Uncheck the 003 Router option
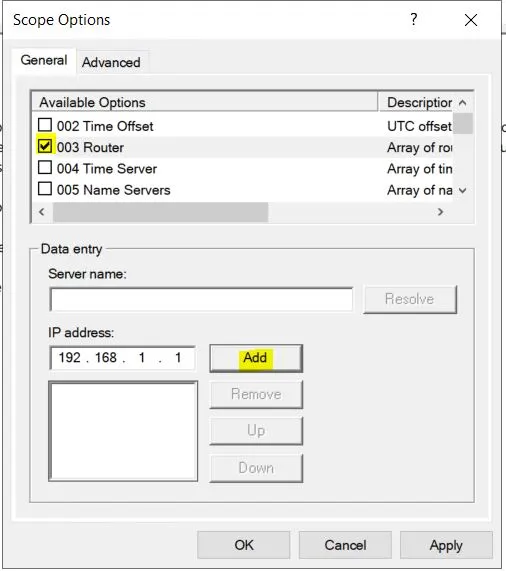This screenshot has width=506, height=571. click(45, 146)
